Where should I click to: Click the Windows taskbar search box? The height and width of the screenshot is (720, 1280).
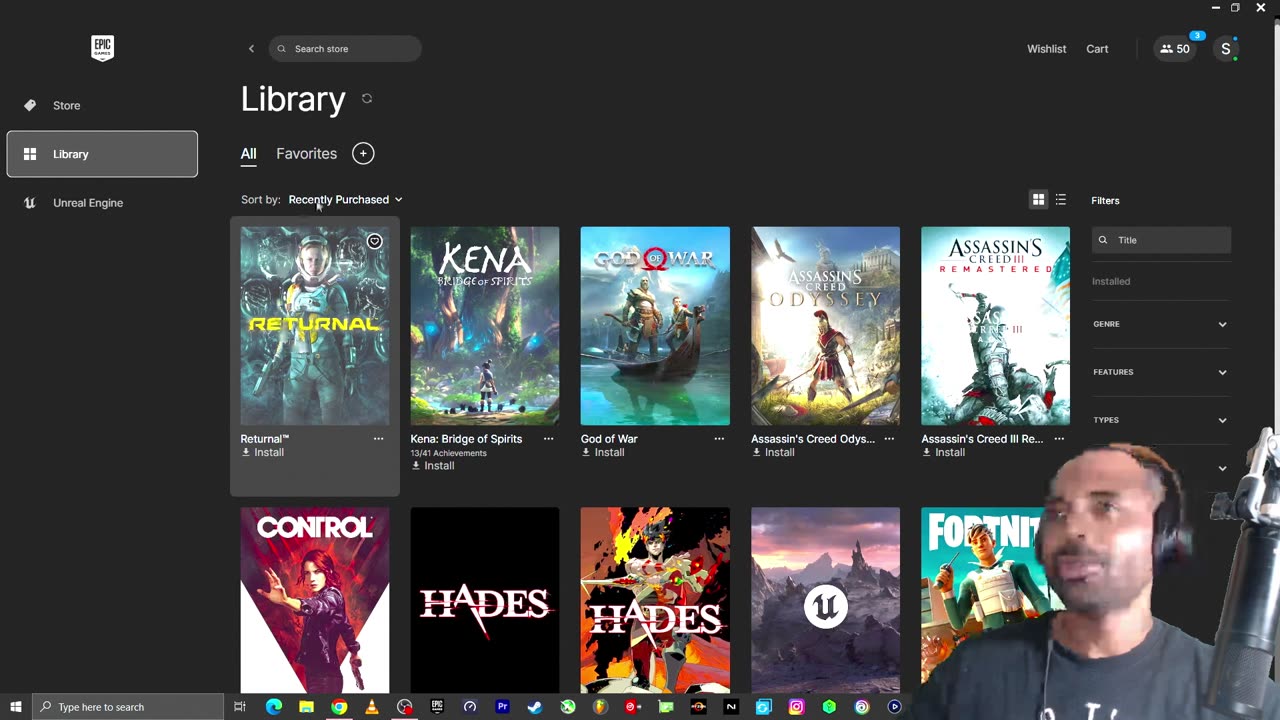[128, 707]
